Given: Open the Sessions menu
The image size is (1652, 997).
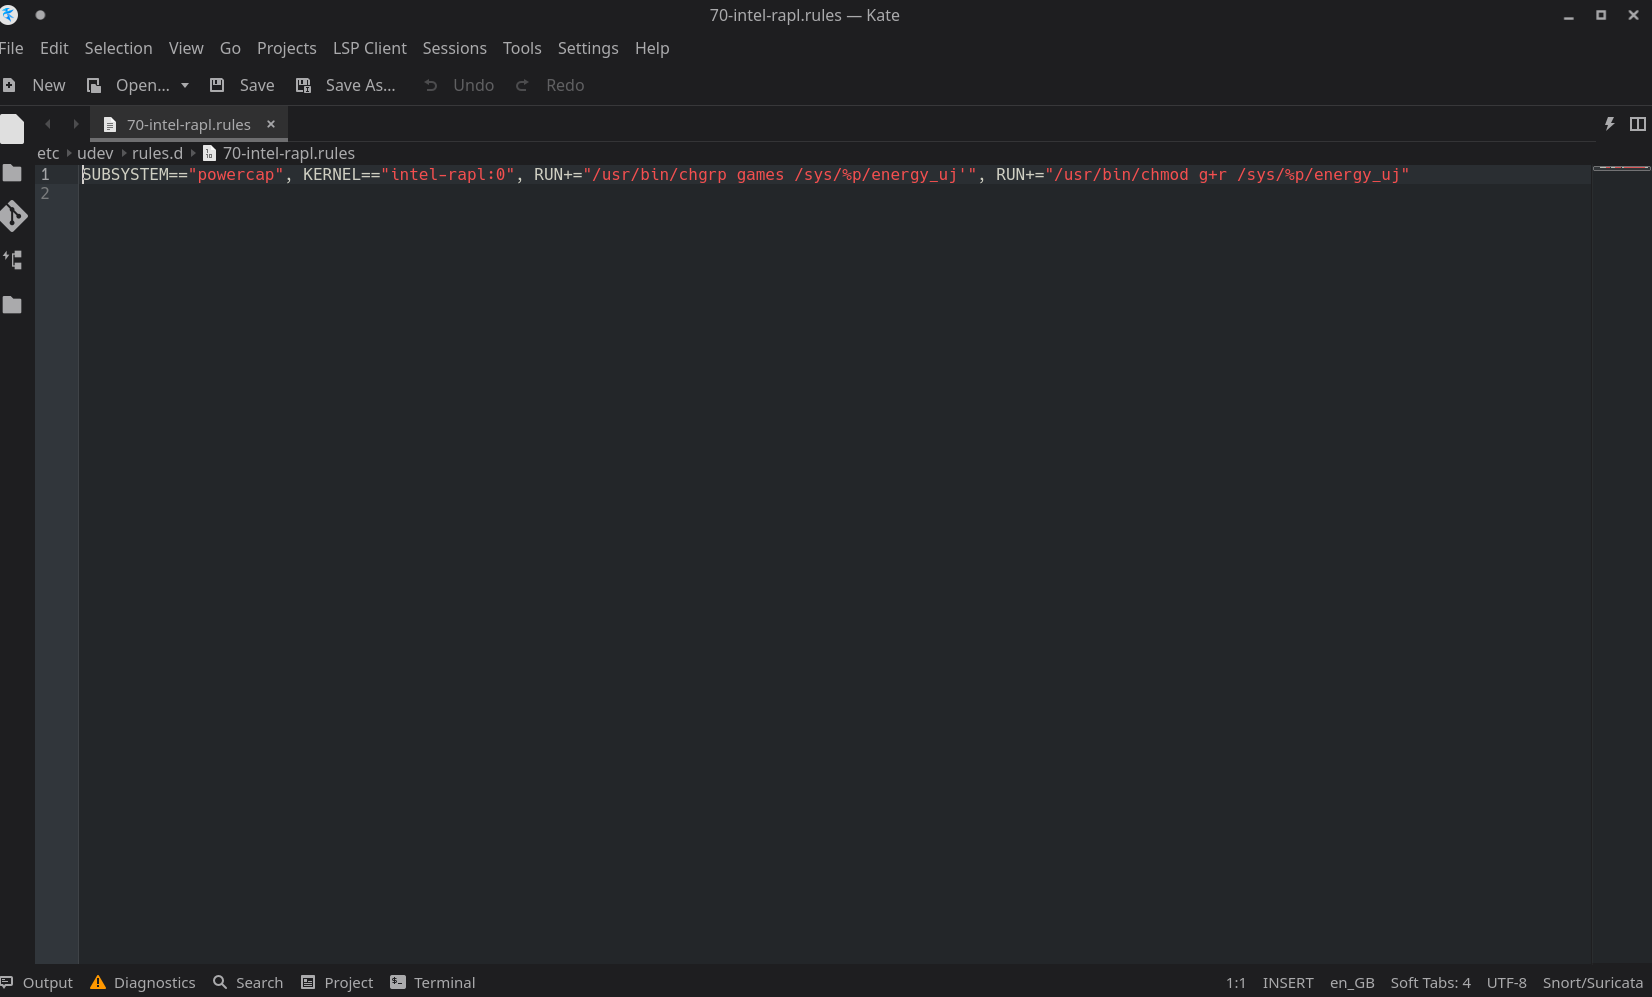Looking at the screenshot, I should coord(454,48).
